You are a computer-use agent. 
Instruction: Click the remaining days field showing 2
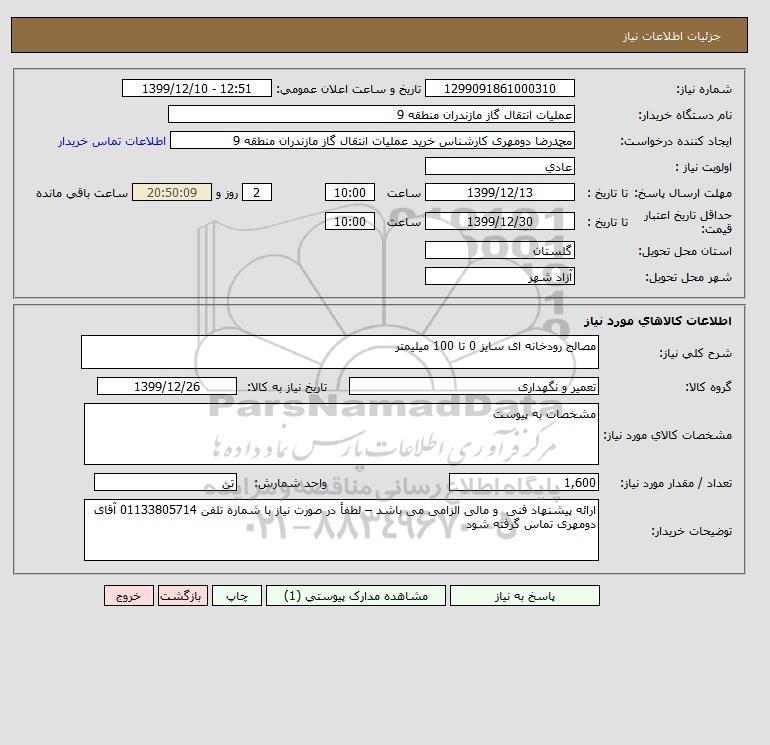[257, 193]
